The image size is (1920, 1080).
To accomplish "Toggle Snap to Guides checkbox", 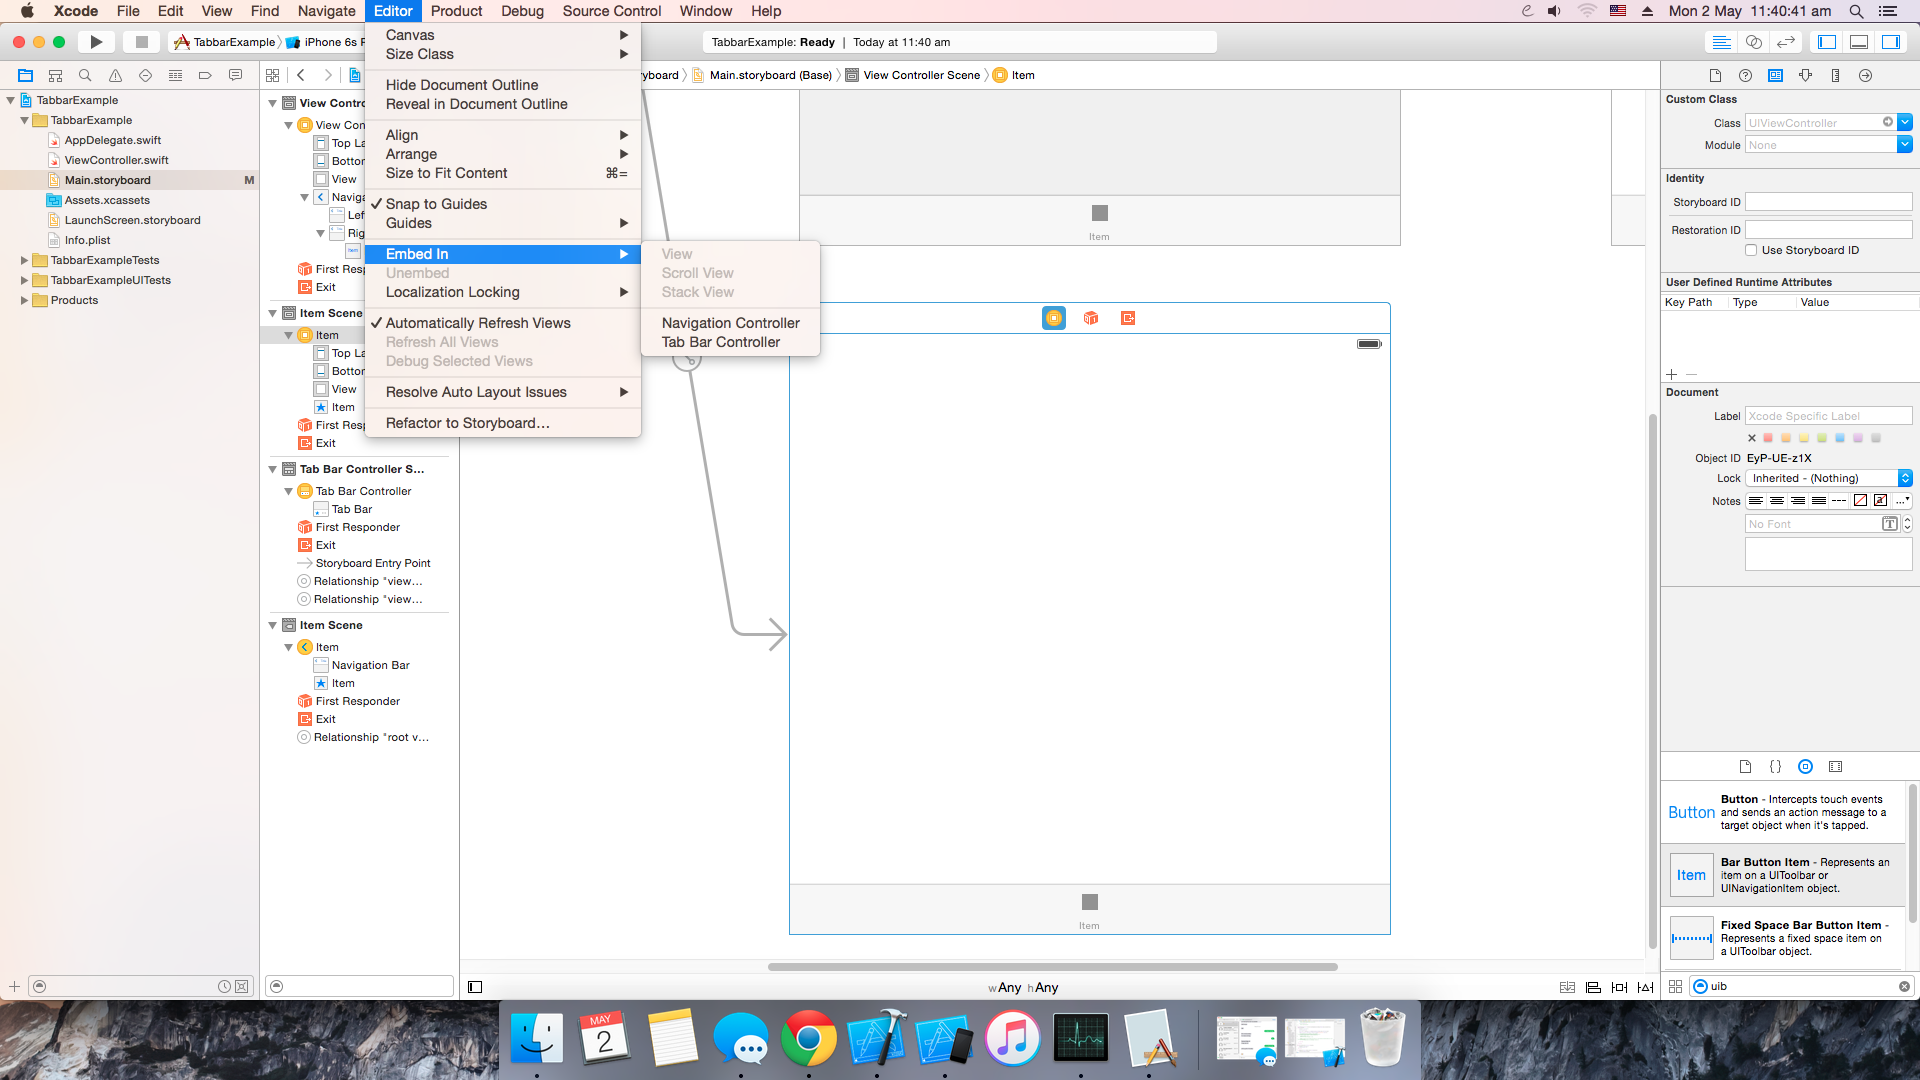I will tap(436, 203).
